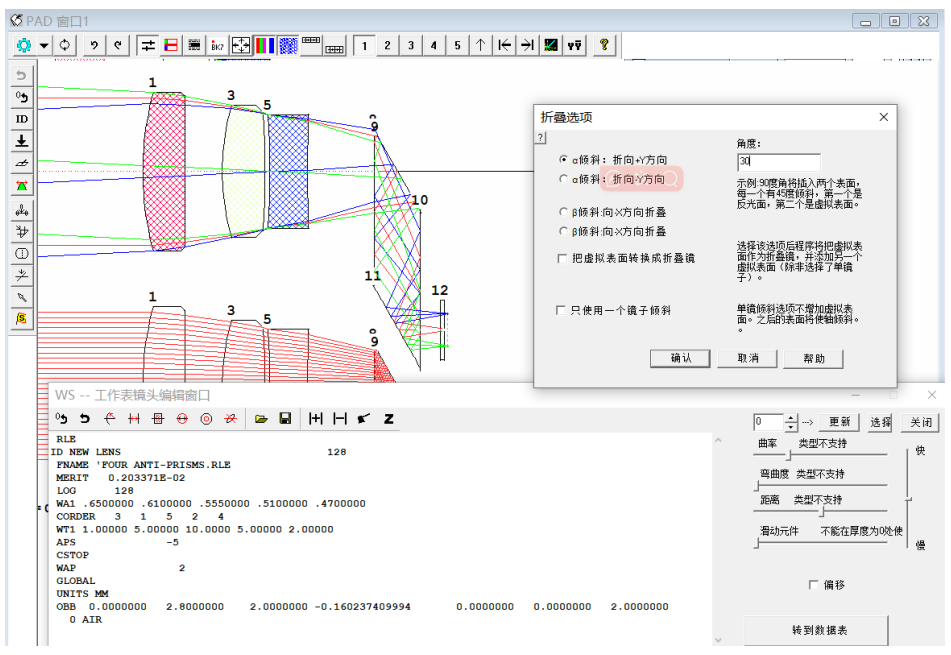Select zoom preset 5 in PAD toolbar
Image resolution: width=951 pixels, height=655 pixels.
[x=457, y=45]
